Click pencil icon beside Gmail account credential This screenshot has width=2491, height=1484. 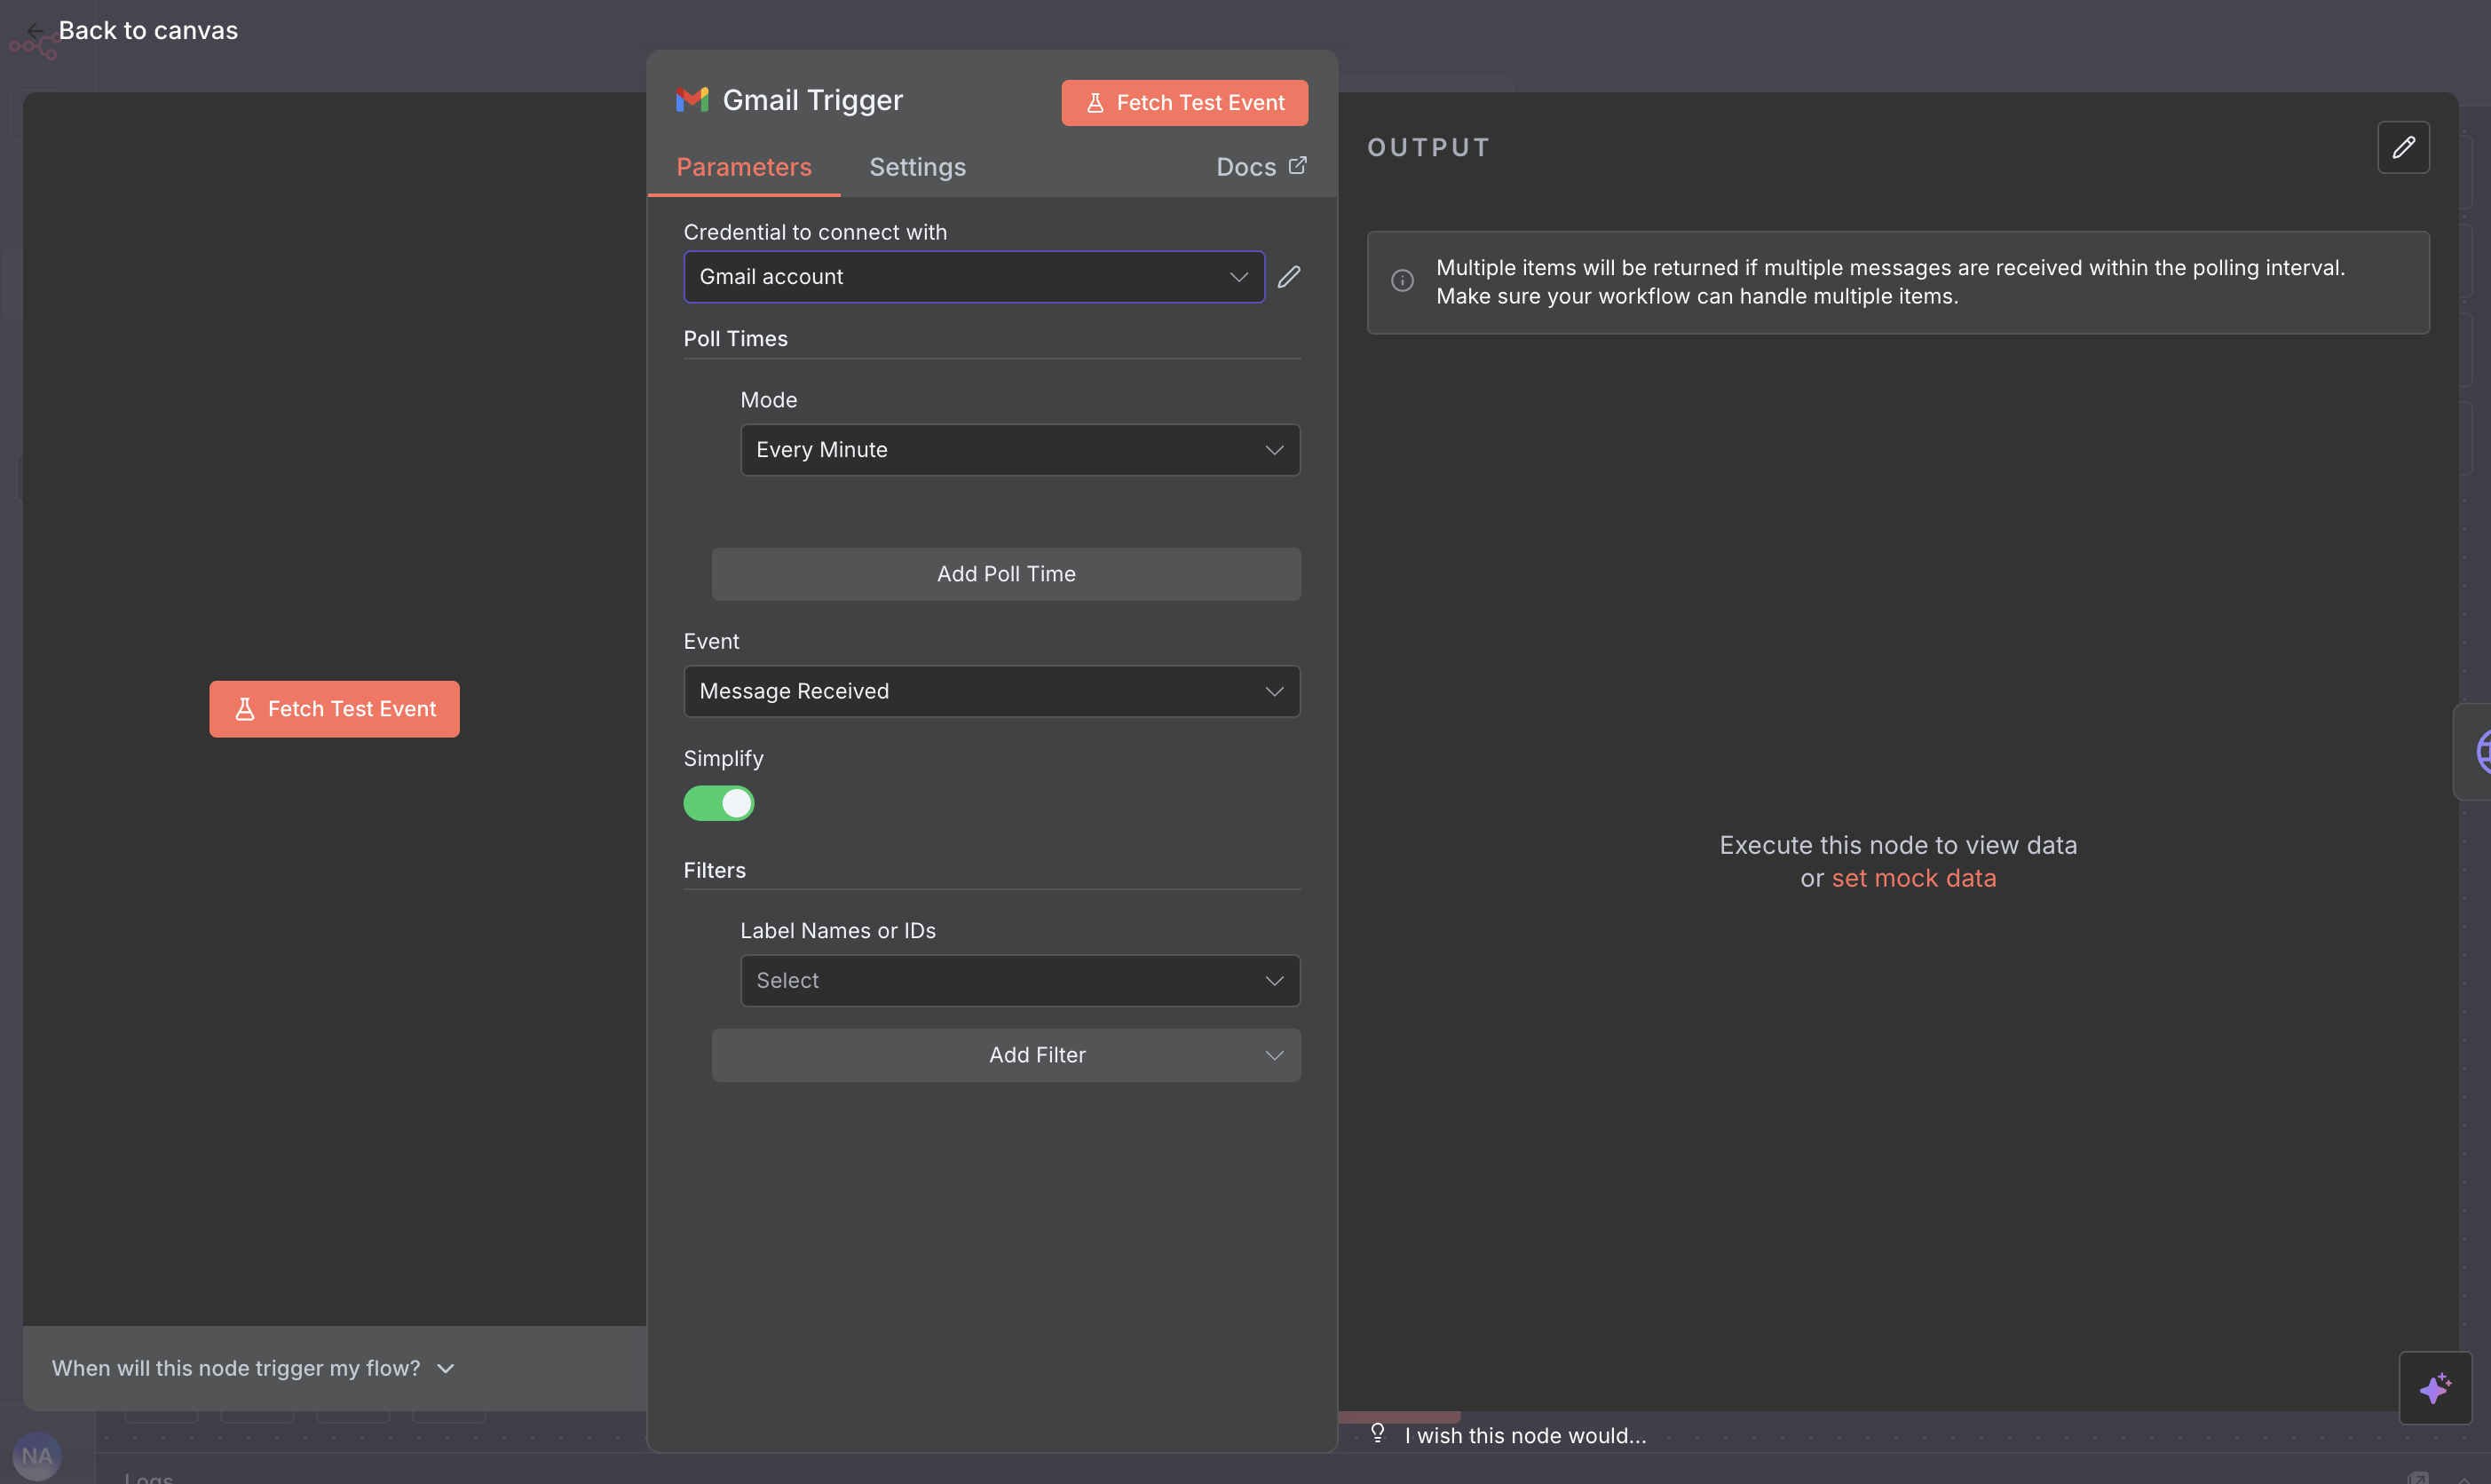coord(1289,277)
